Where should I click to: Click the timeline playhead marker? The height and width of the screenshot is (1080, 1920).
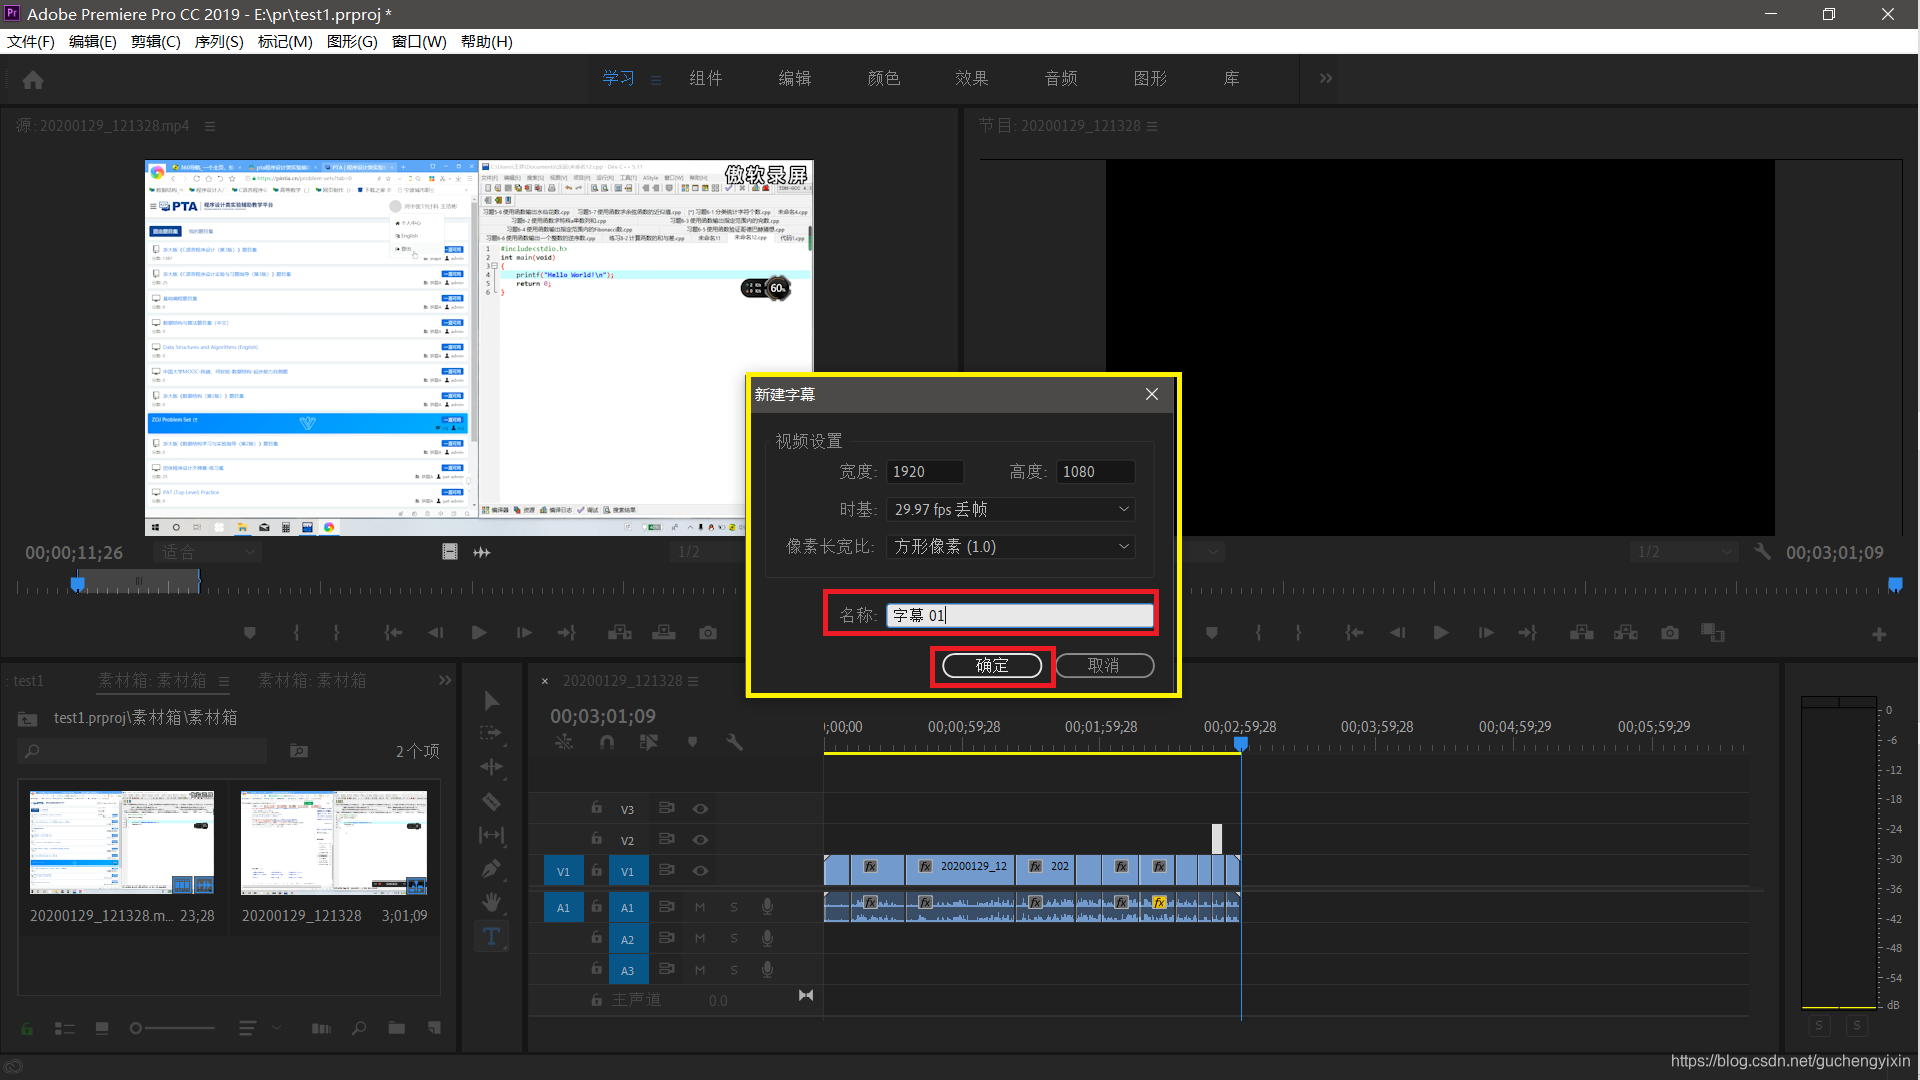[x=1241, y=744]
